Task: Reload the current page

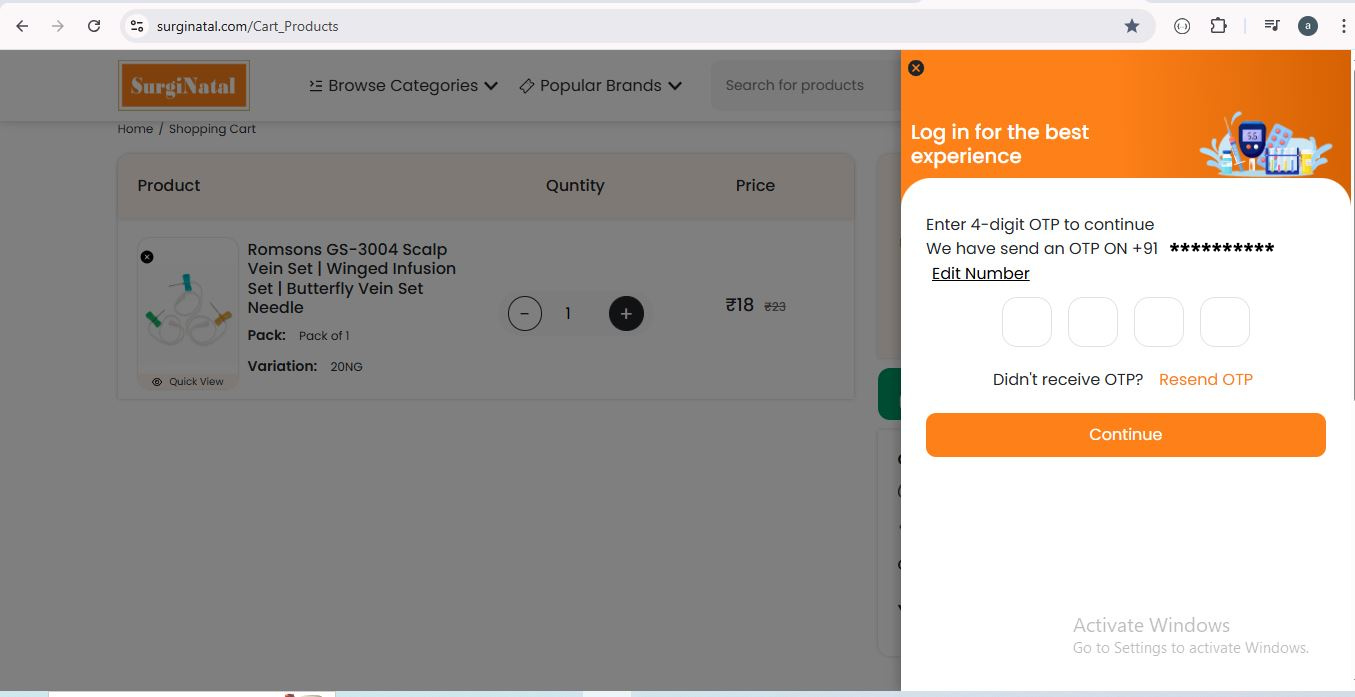Action: (94, 26)
